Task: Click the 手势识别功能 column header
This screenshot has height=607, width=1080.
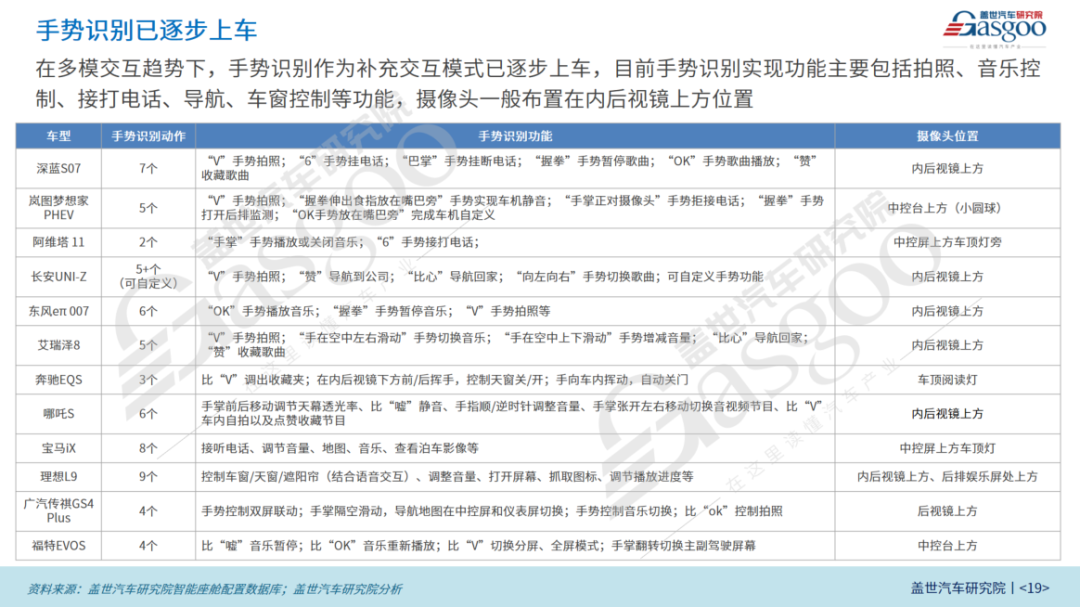Action: pos(515,136)
